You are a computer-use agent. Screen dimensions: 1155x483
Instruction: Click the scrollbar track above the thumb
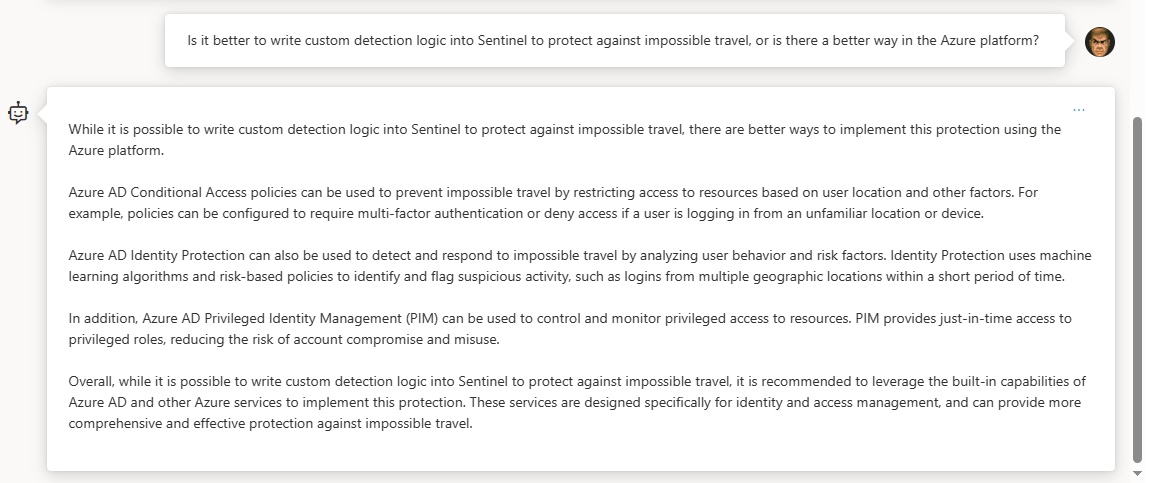point(1137,59)
